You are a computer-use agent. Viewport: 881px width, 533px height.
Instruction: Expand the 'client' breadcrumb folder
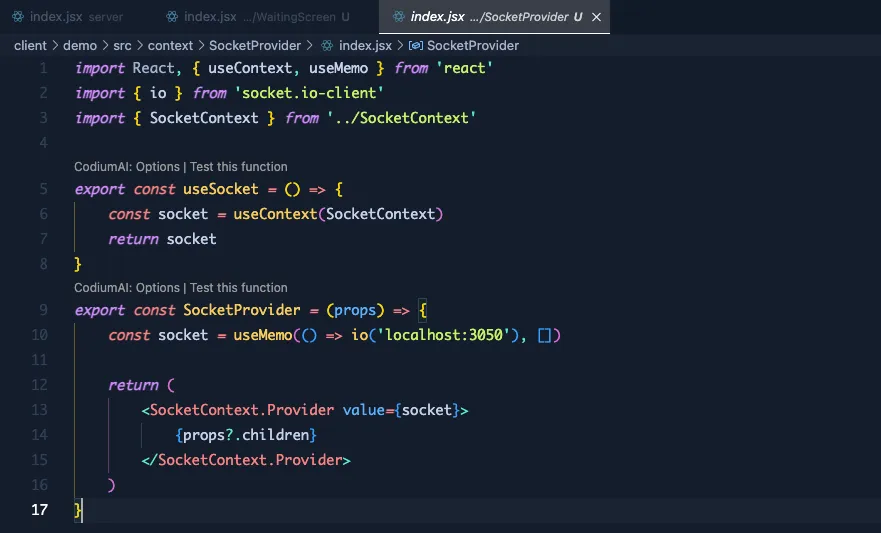tap(30, 45)
